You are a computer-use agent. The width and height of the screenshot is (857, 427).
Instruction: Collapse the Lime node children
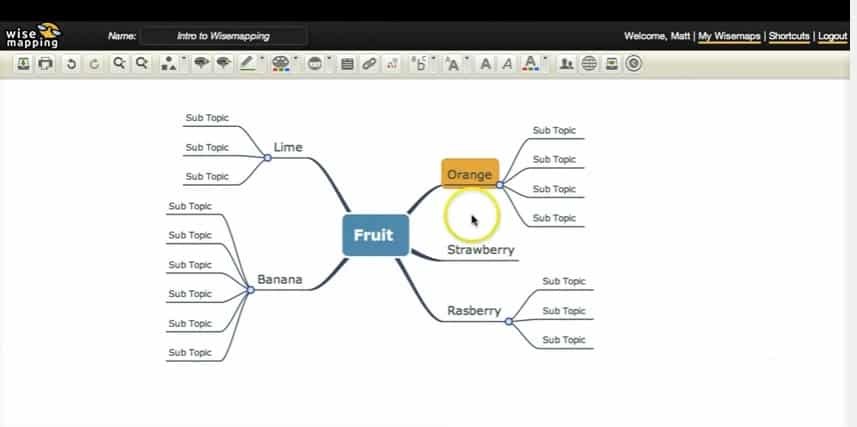[x=267, y=157]
